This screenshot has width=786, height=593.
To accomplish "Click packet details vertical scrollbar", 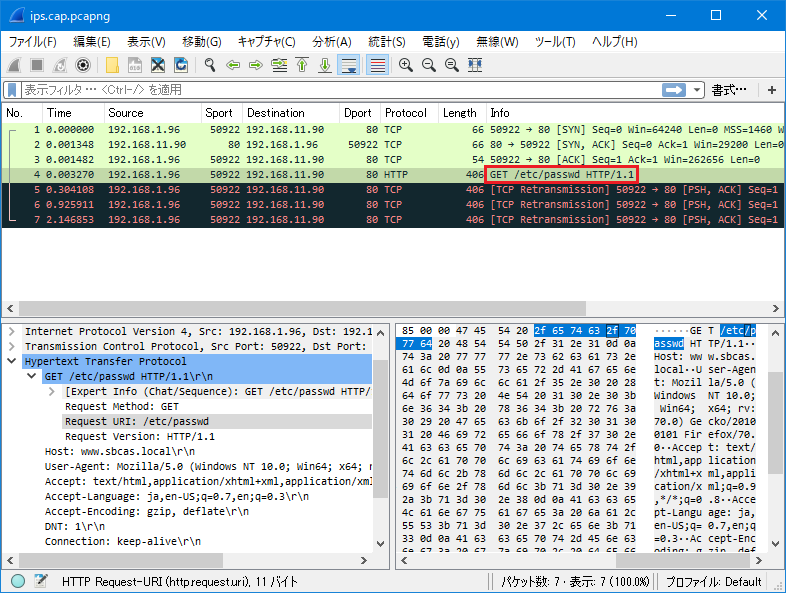I will (x=380, y=429).
